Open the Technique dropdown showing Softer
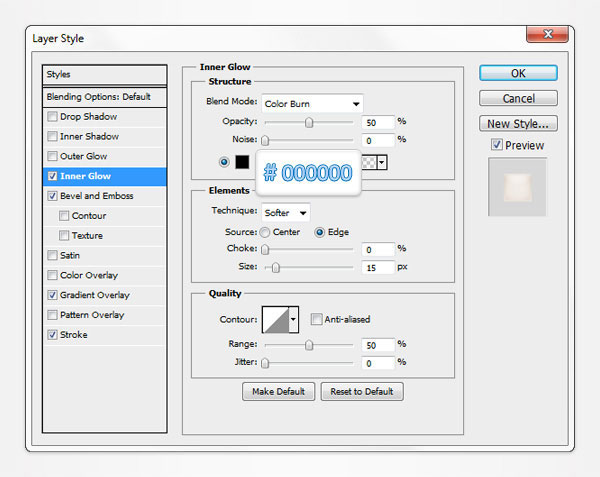 click(x=285, y=213)
